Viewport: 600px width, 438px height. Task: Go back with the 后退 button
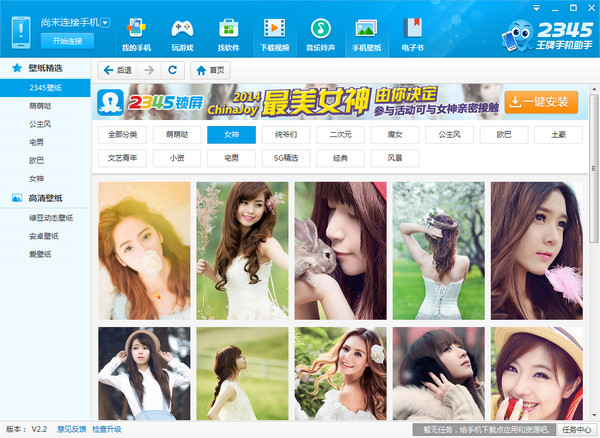[118, 70]
